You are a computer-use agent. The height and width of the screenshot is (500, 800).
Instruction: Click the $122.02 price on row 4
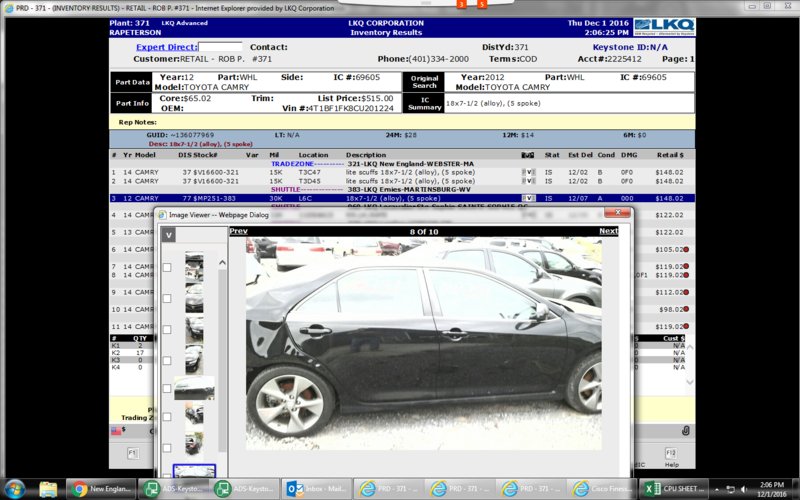tap(669, 215)
